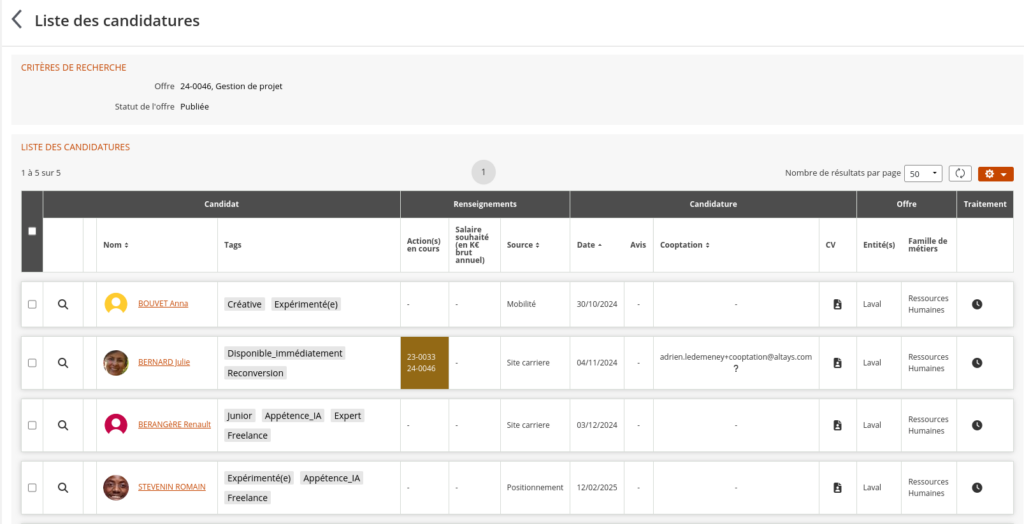This screenshot has height=524, width=1024.
Task: Open STEVENIN ROMAIN candidate link
Action: [171, 487]
